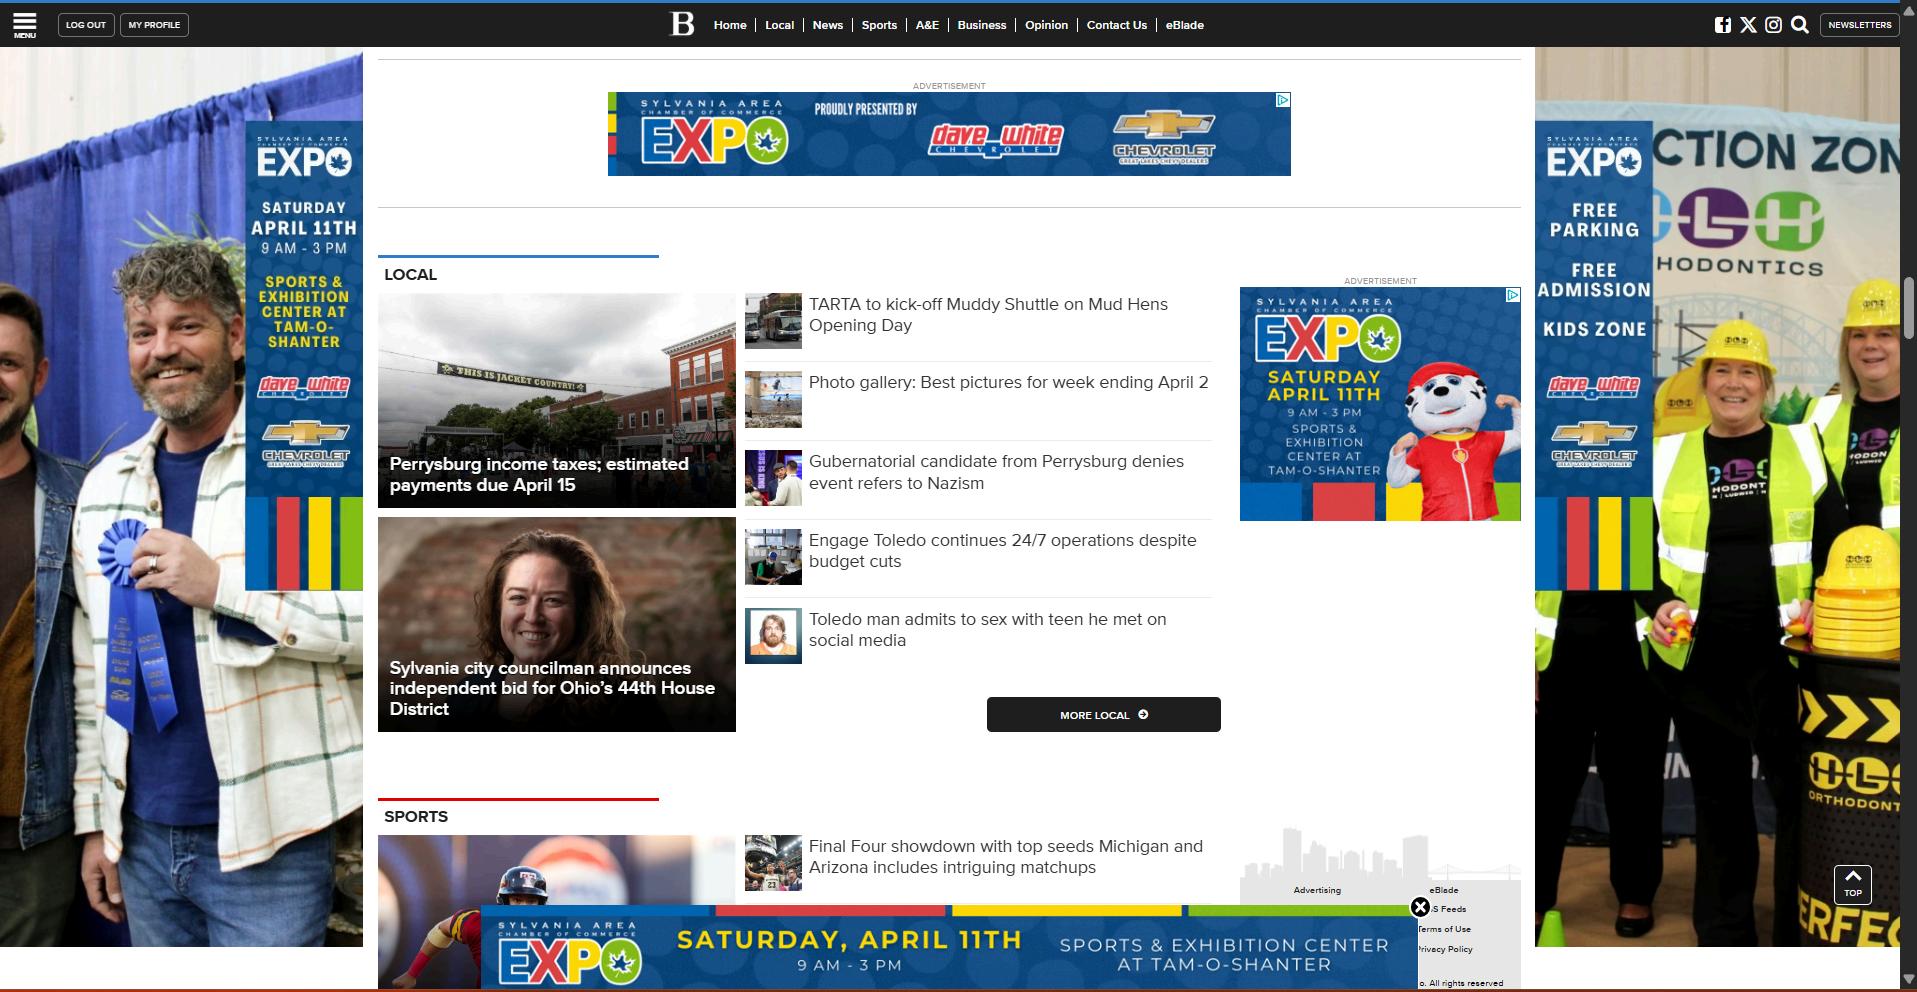This screenshot has width=1917, height=992.
Task: Click the TOP scroll-up arrow button
Action: click(x=1852, y=884)
